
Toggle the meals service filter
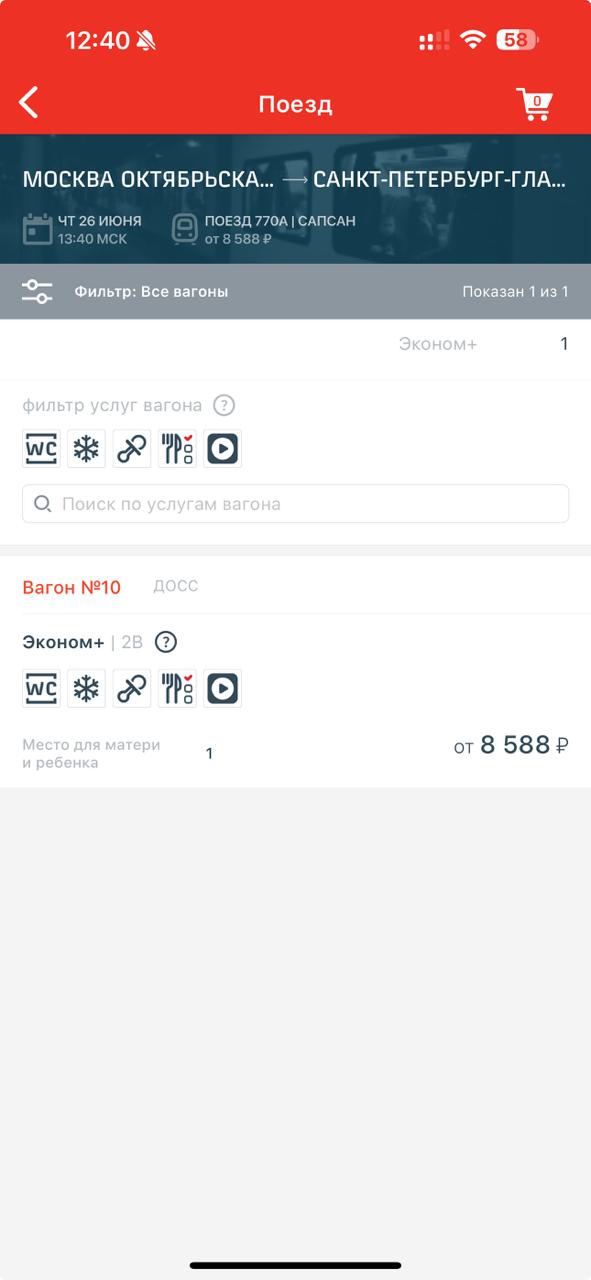pos(177,449)
